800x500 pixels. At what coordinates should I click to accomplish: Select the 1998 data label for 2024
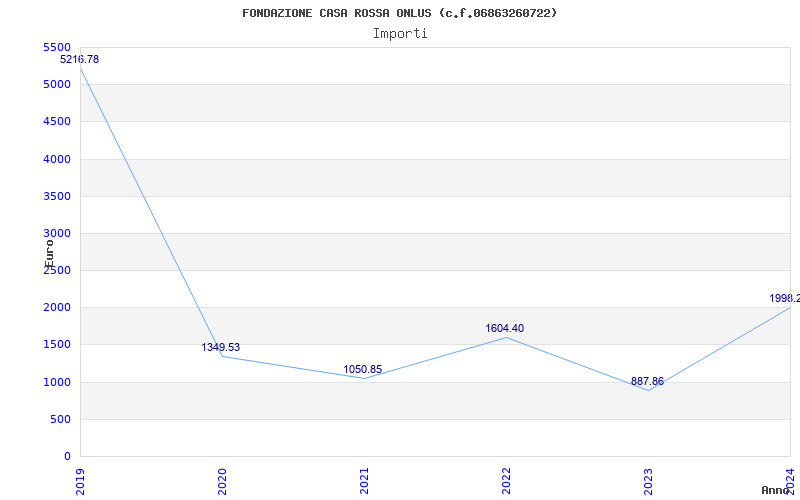(x=785, y=298)
